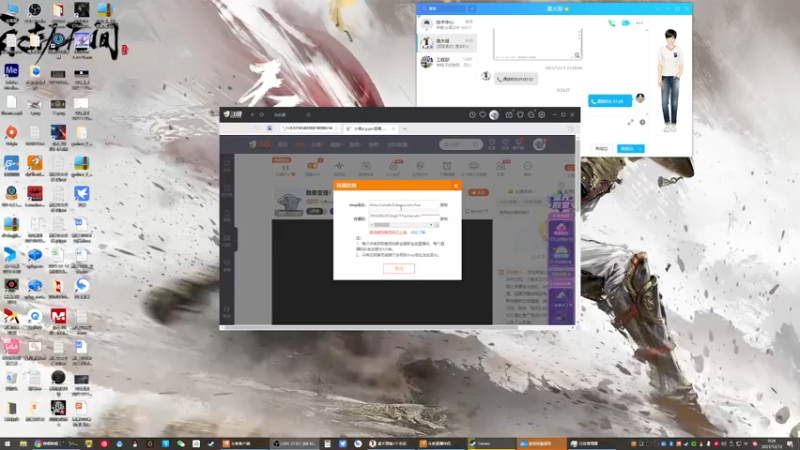Image resolution: width=800 pixels, height=450 pixels.
Task: Click the Huya page search box
Action: point(461,144)
